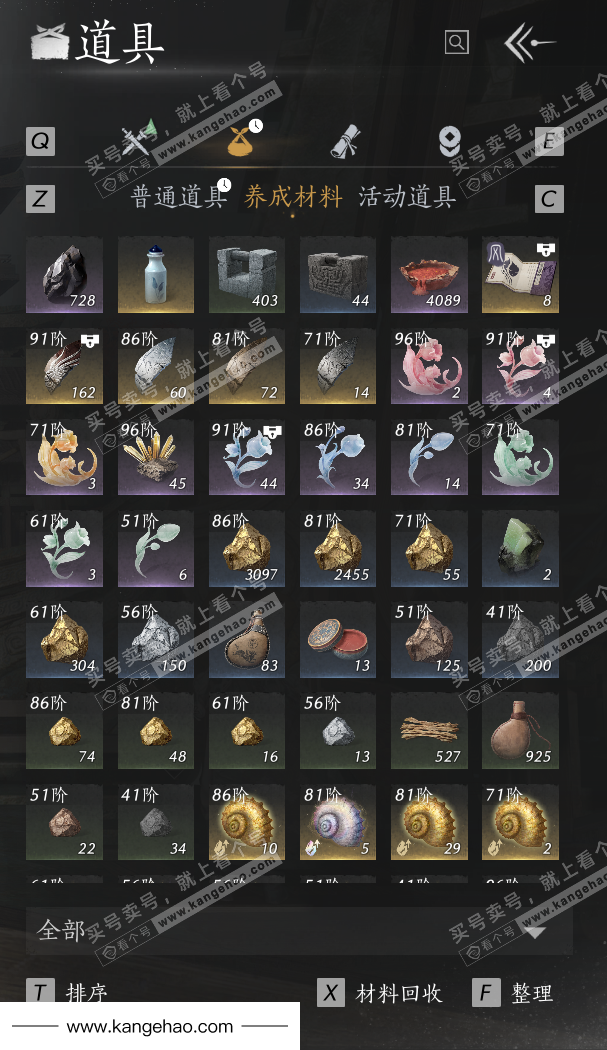The width and height of the screenshot is (607, 1050).
Task: Click the red bowl item showing 4089
Action: tap(429, 275)
